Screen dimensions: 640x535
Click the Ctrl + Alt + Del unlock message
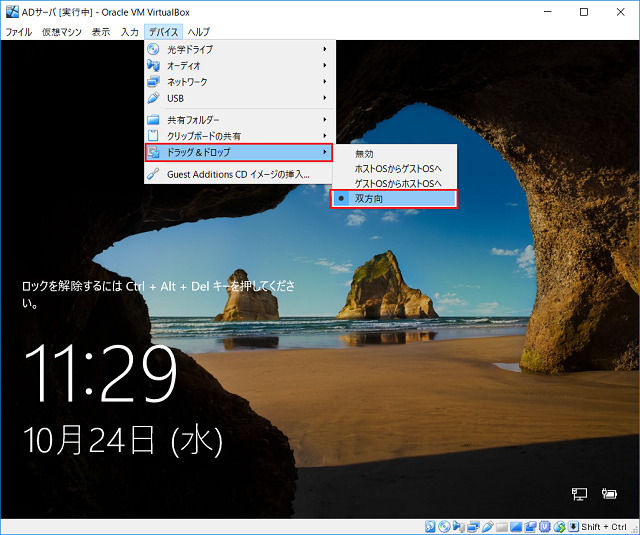158,293
